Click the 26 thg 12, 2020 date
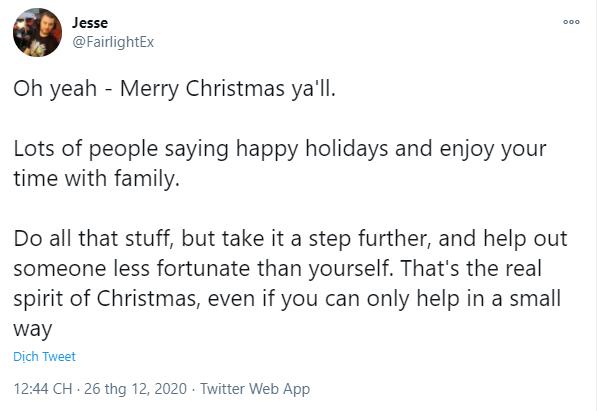The height and width of the screenshot is (411, 598). (x=135, y=389)
